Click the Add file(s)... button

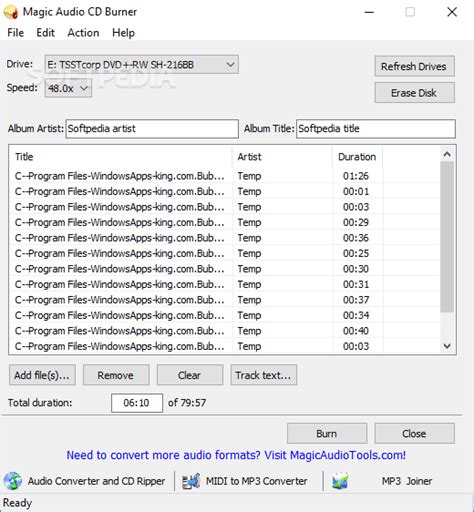[42, 375]
